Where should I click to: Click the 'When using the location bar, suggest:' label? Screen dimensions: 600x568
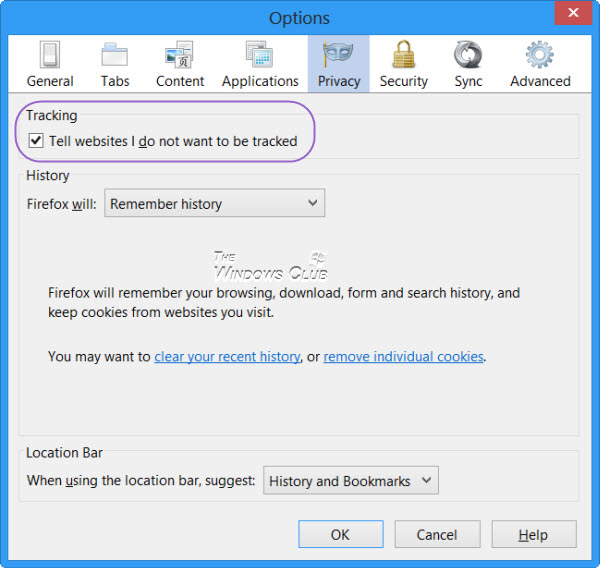click(141, 481)
